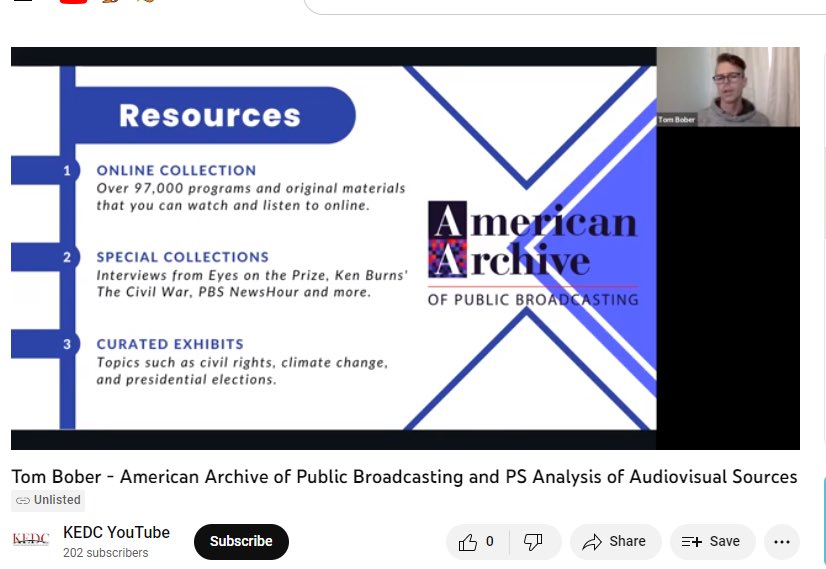This screenshot has width=826, height=569.
Task: Subscribe to KEDC YouTube channel
Action: 241,542
